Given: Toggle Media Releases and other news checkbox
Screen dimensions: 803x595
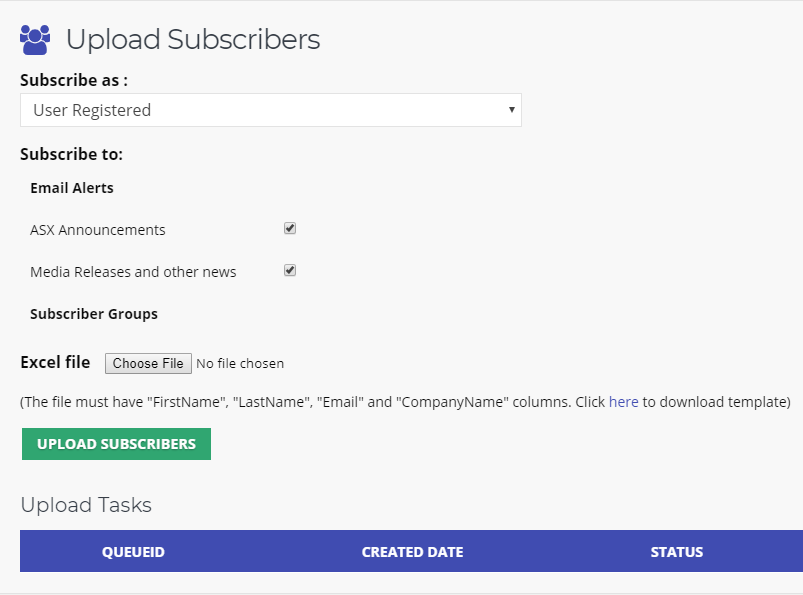Looking at the screenshot, I should tap(290, 270).
